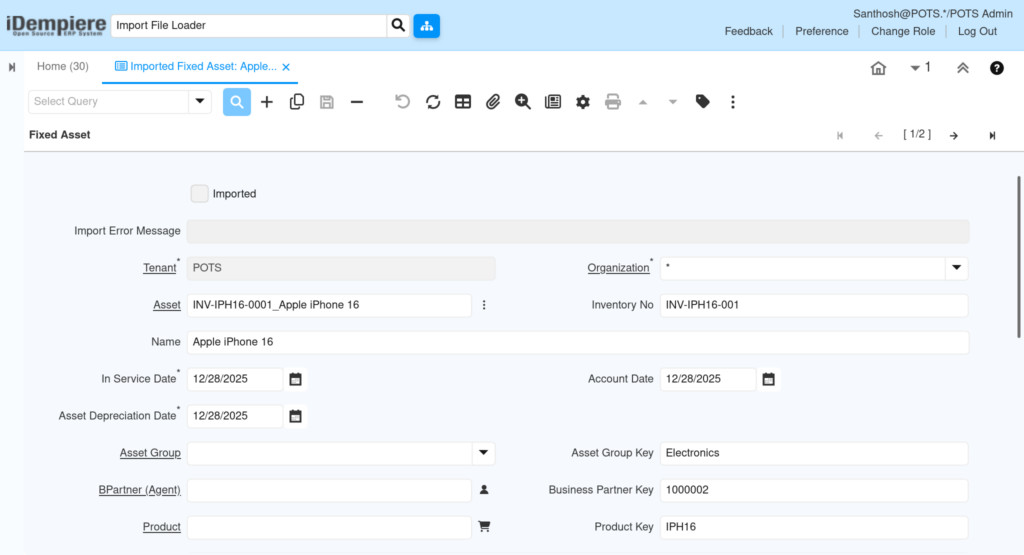The width and height of the screenshot is (1024, 555).
Task: Go to detail record down arrow
Action: point(673,103)
